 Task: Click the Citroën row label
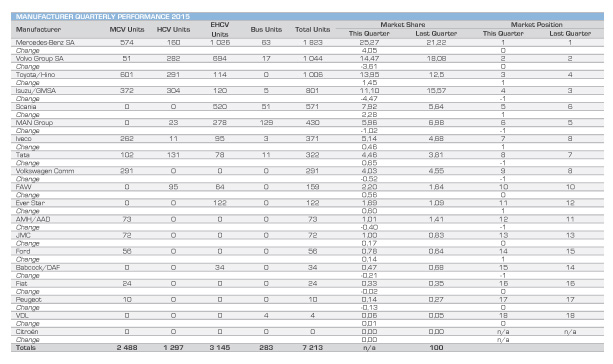pos(27,331)
